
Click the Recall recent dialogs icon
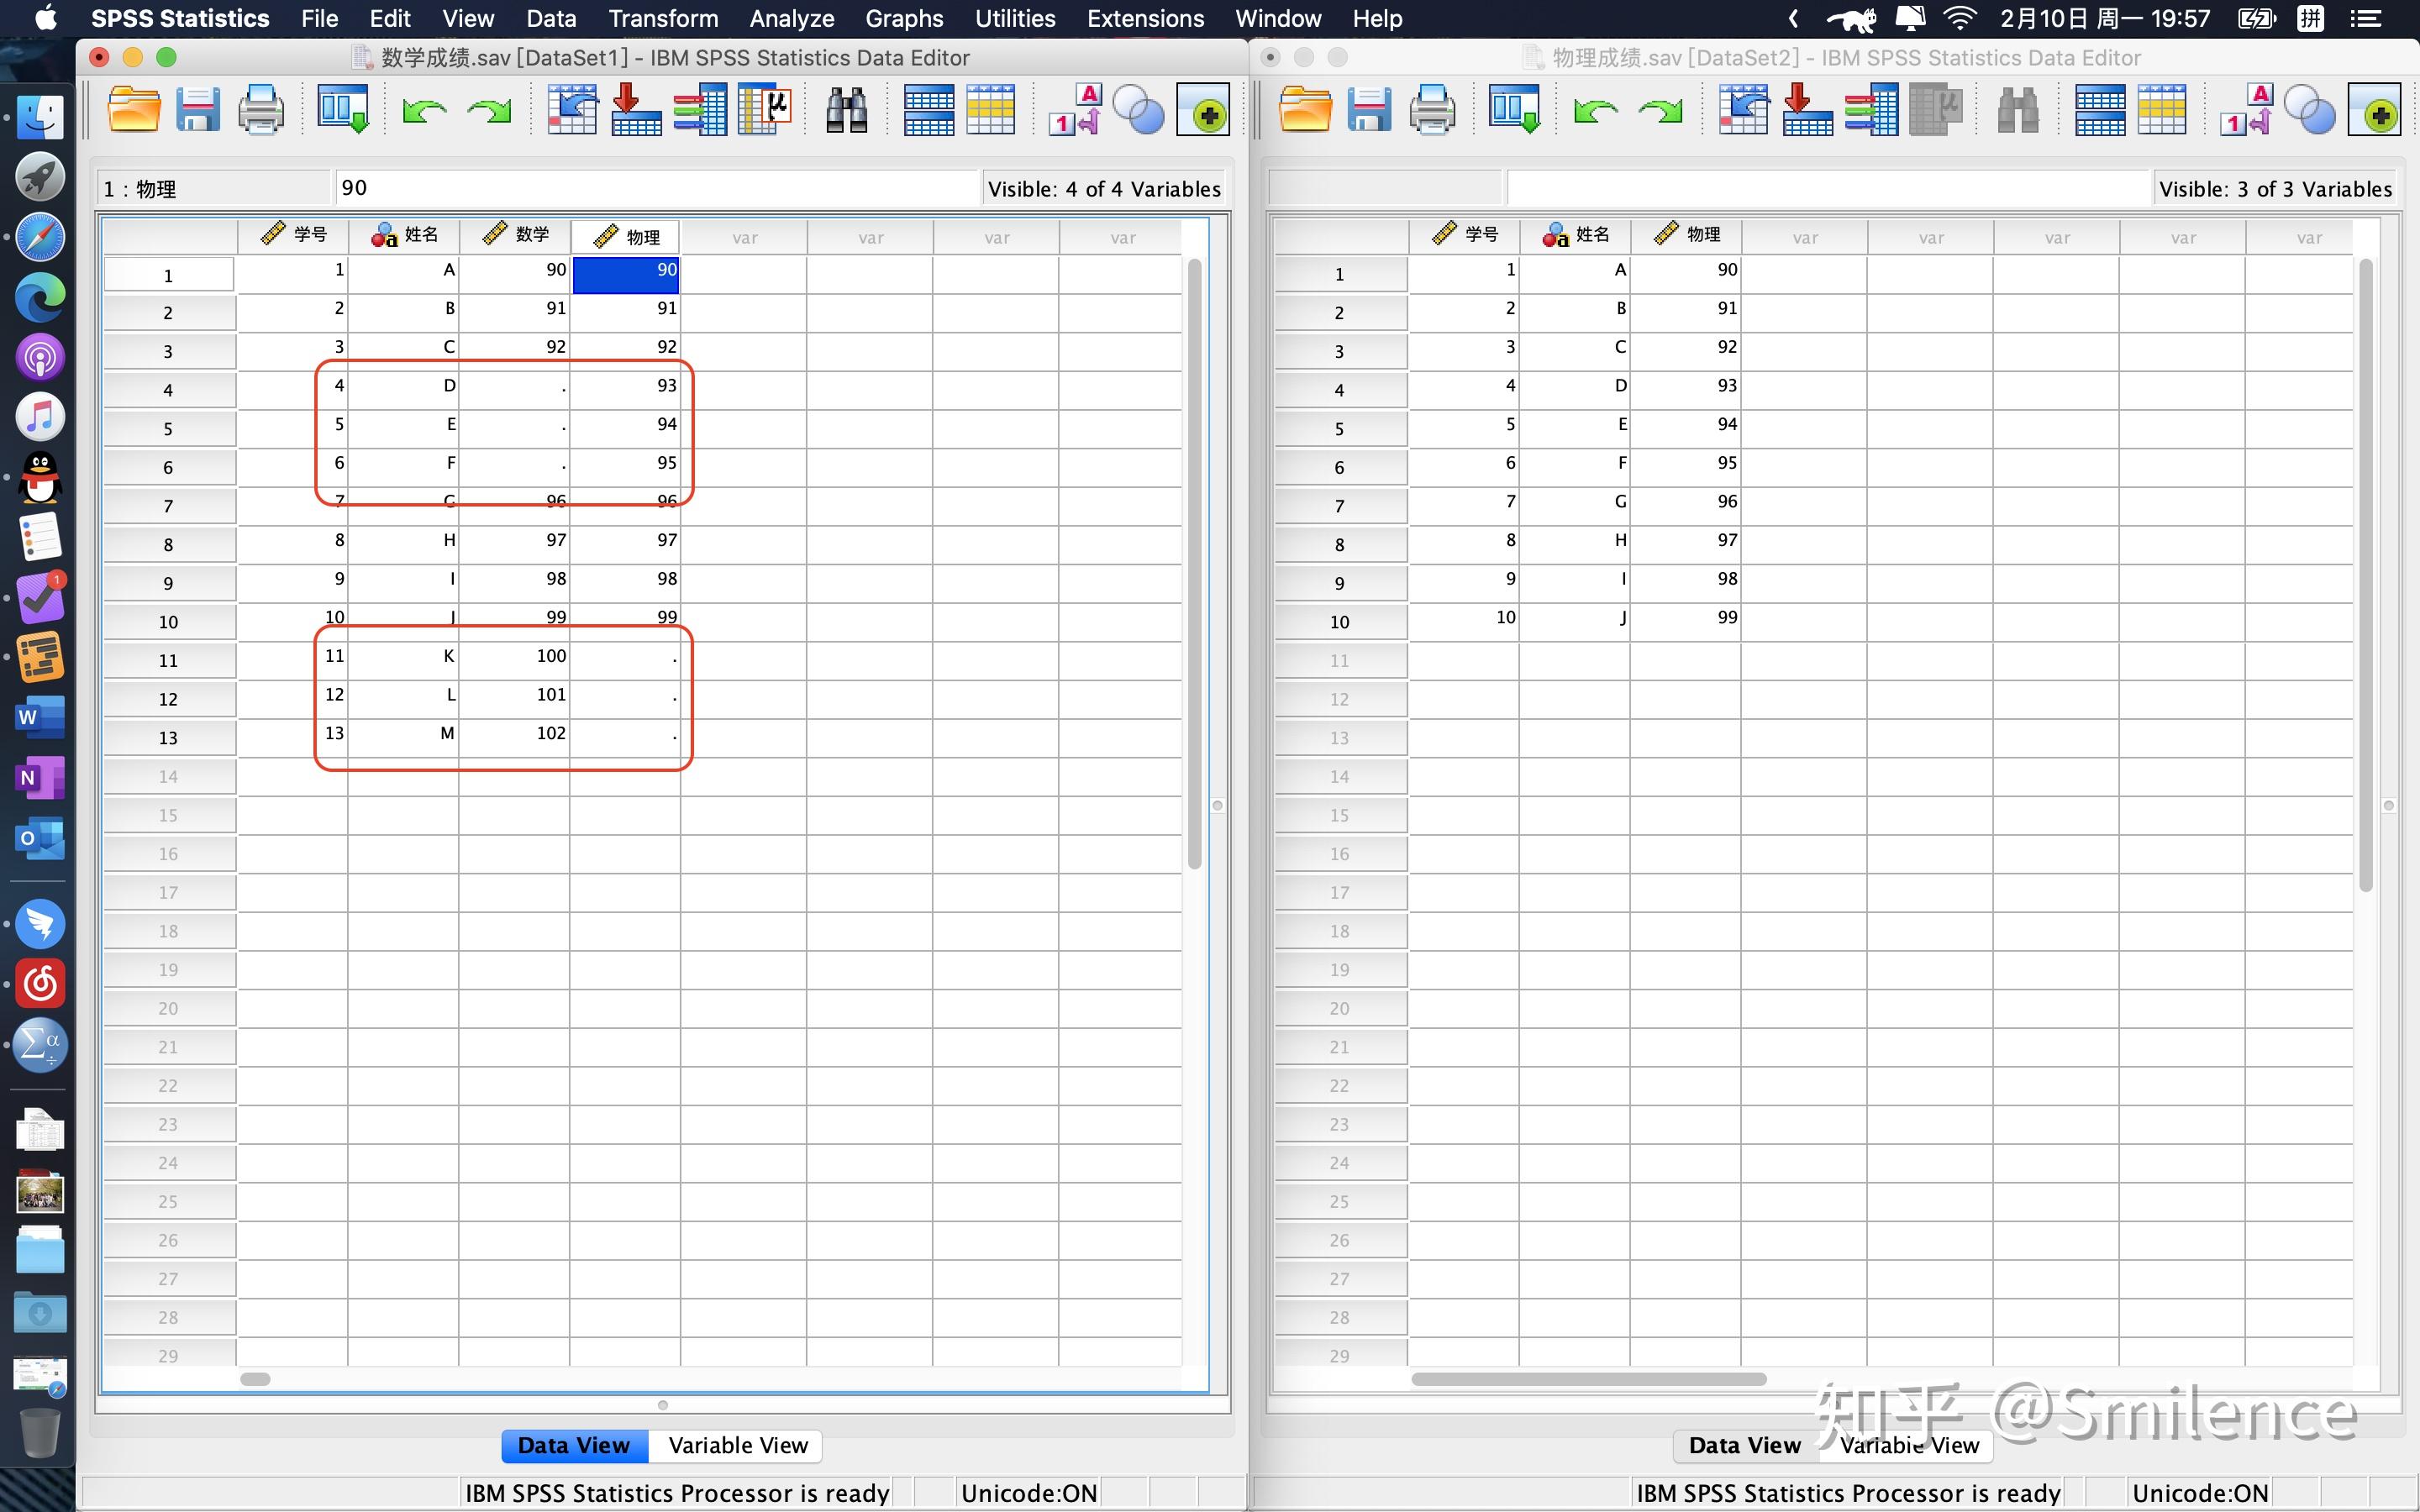(343, 110)
